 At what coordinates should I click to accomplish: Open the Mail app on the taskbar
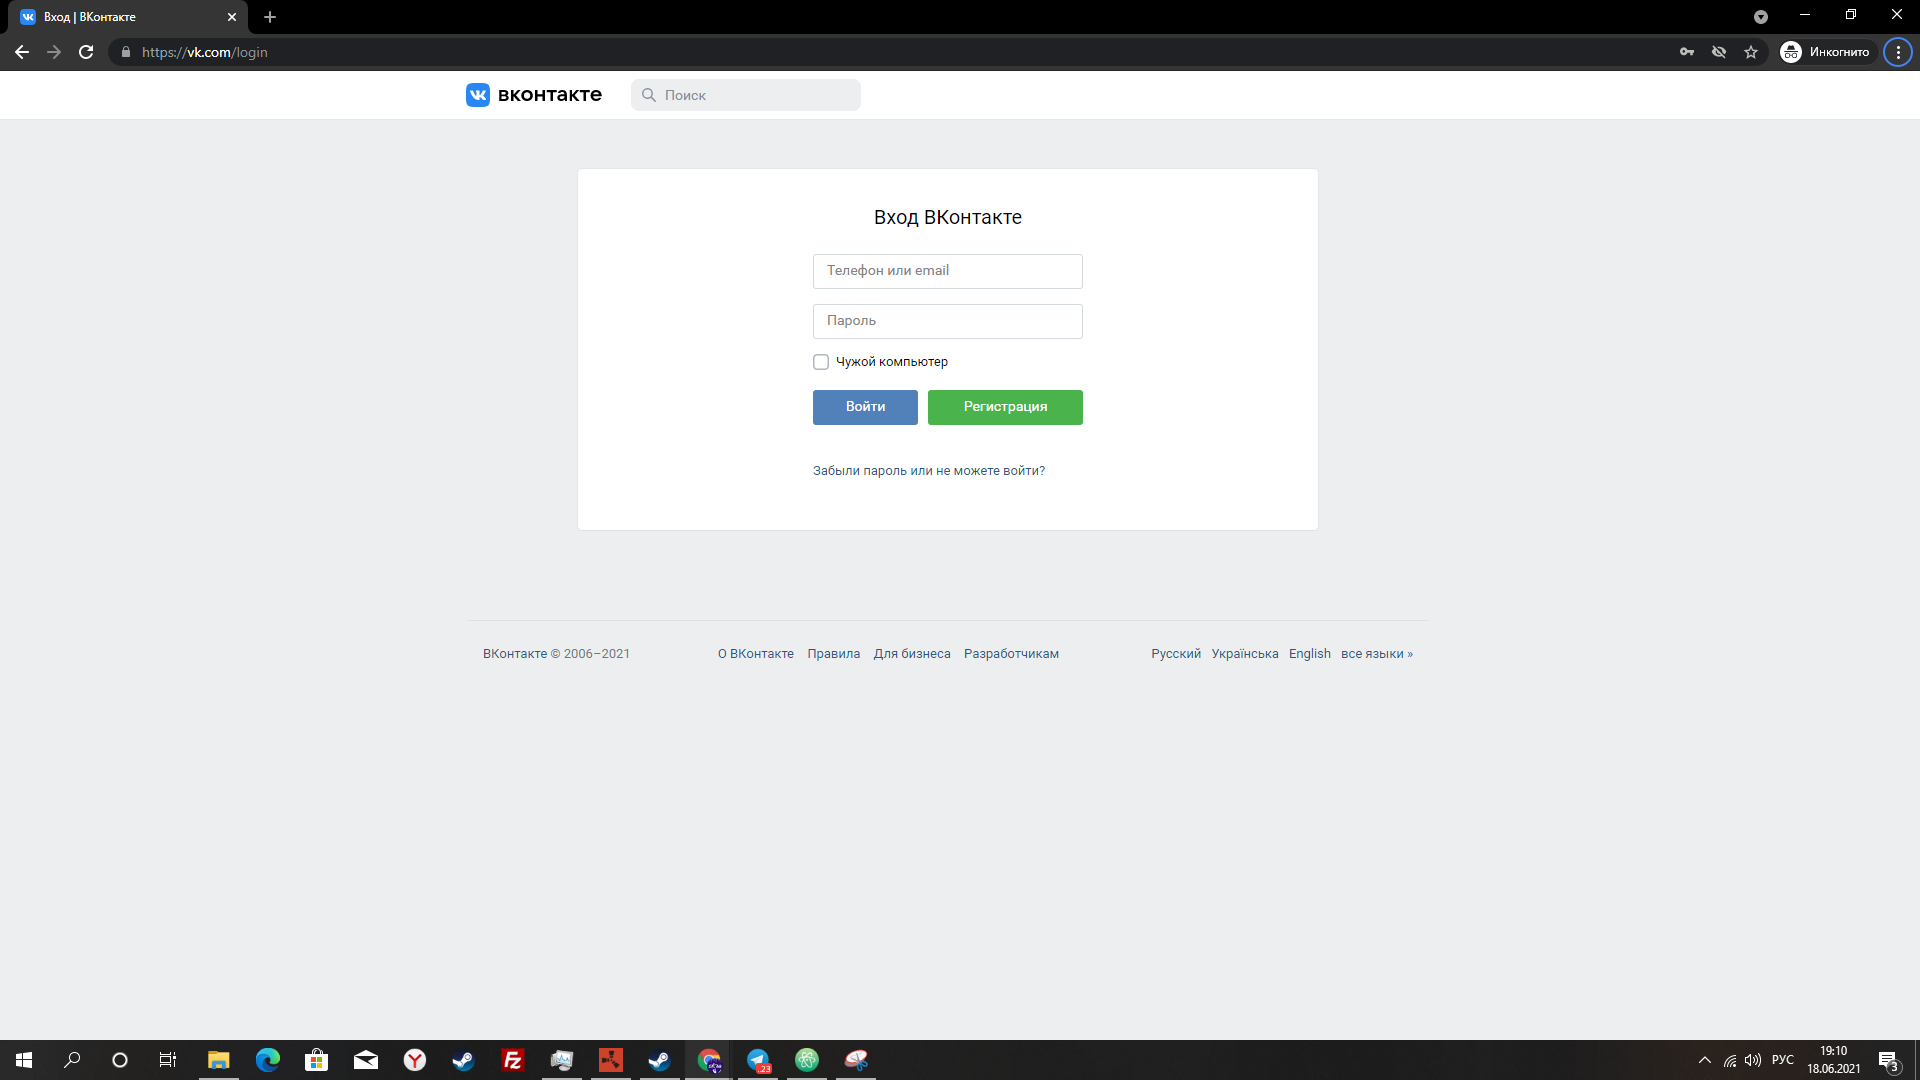pyautogui.click(x=365, y=1060)
